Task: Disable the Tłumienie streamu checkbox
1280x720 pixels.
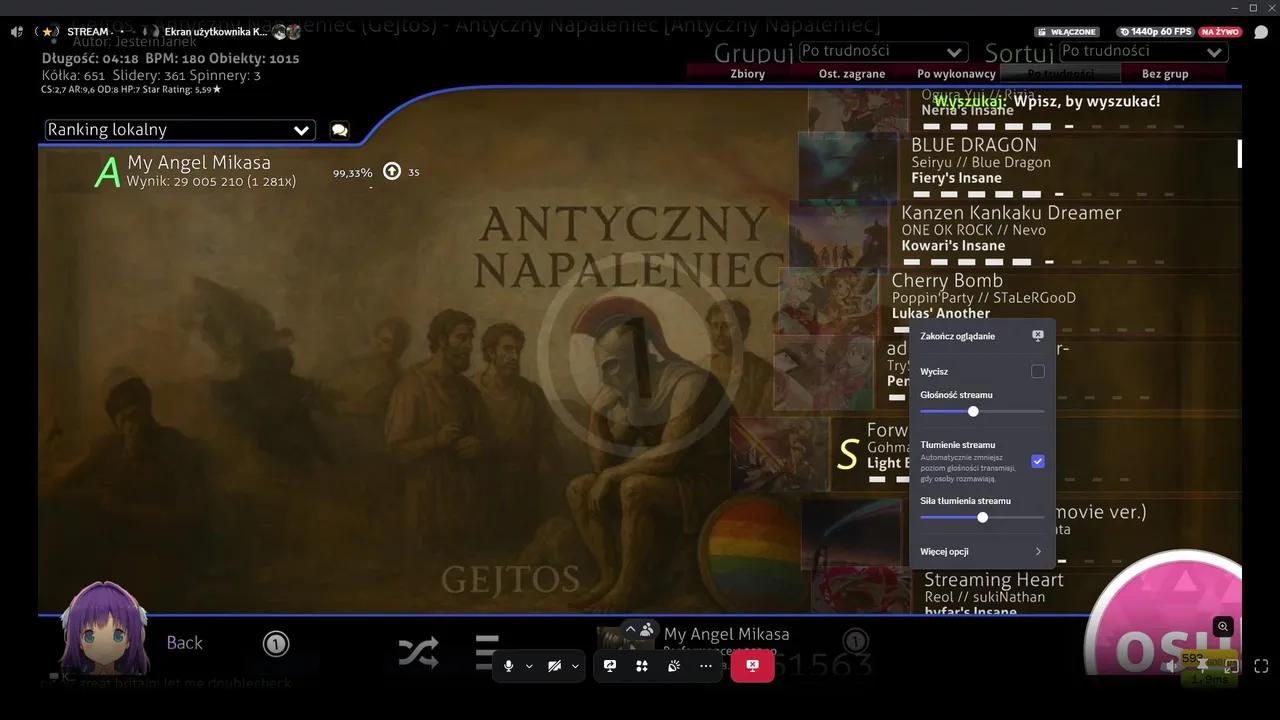Action: tap(1037, 461)
